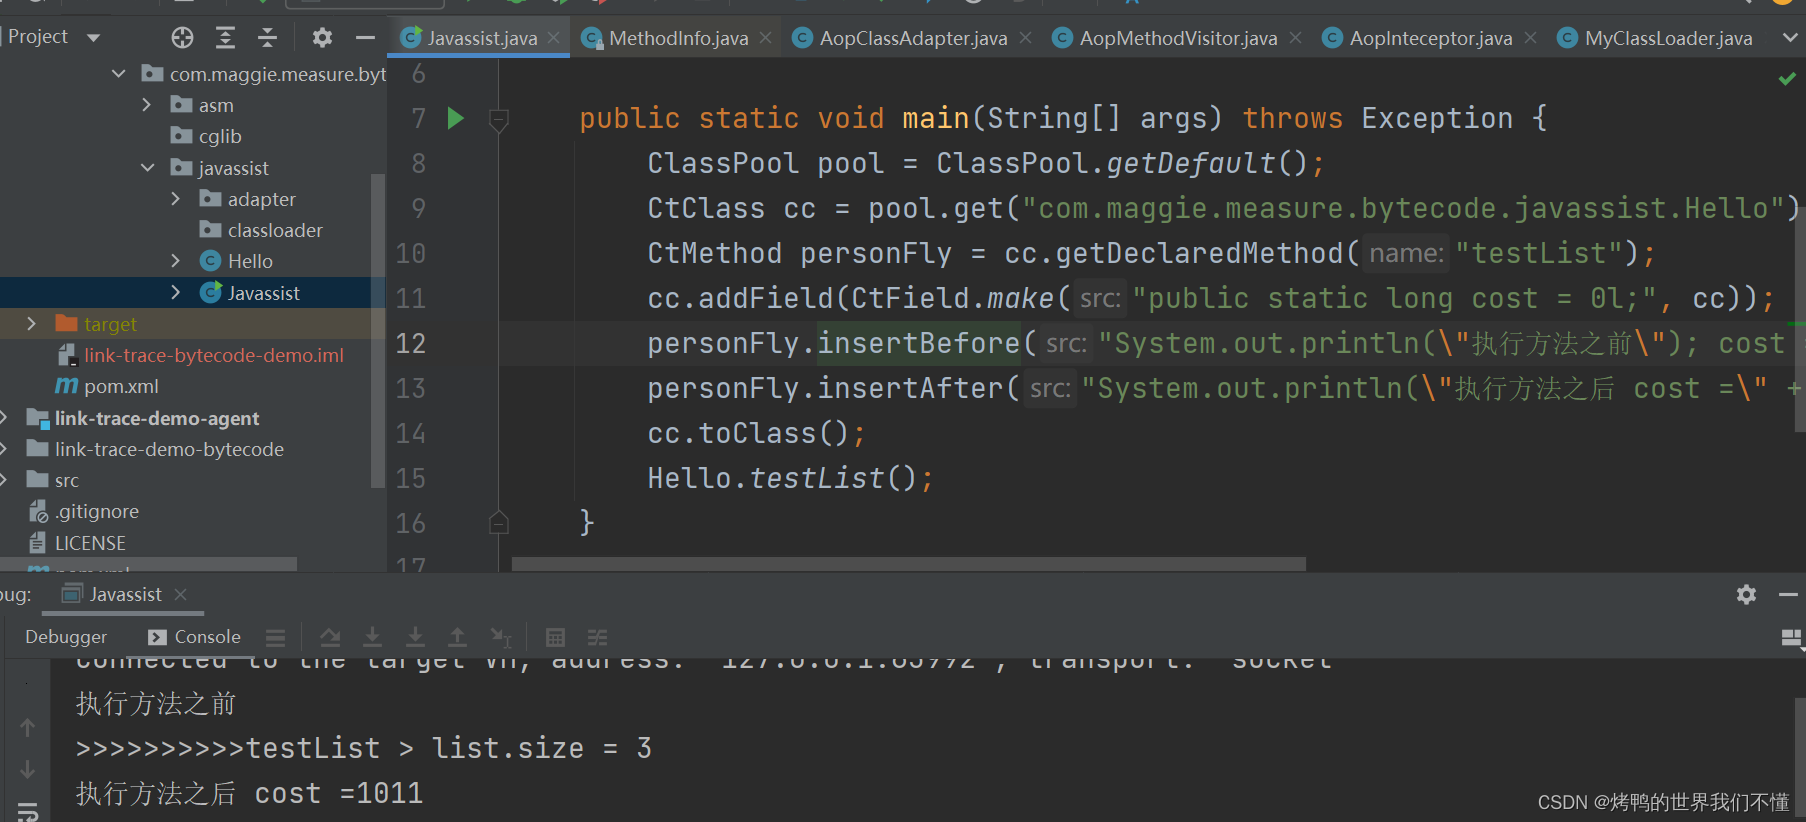Select the Javassist debug session tab
Image resolution: width=1806 pixels, height=822 pixels.
[x=112, y=594]
